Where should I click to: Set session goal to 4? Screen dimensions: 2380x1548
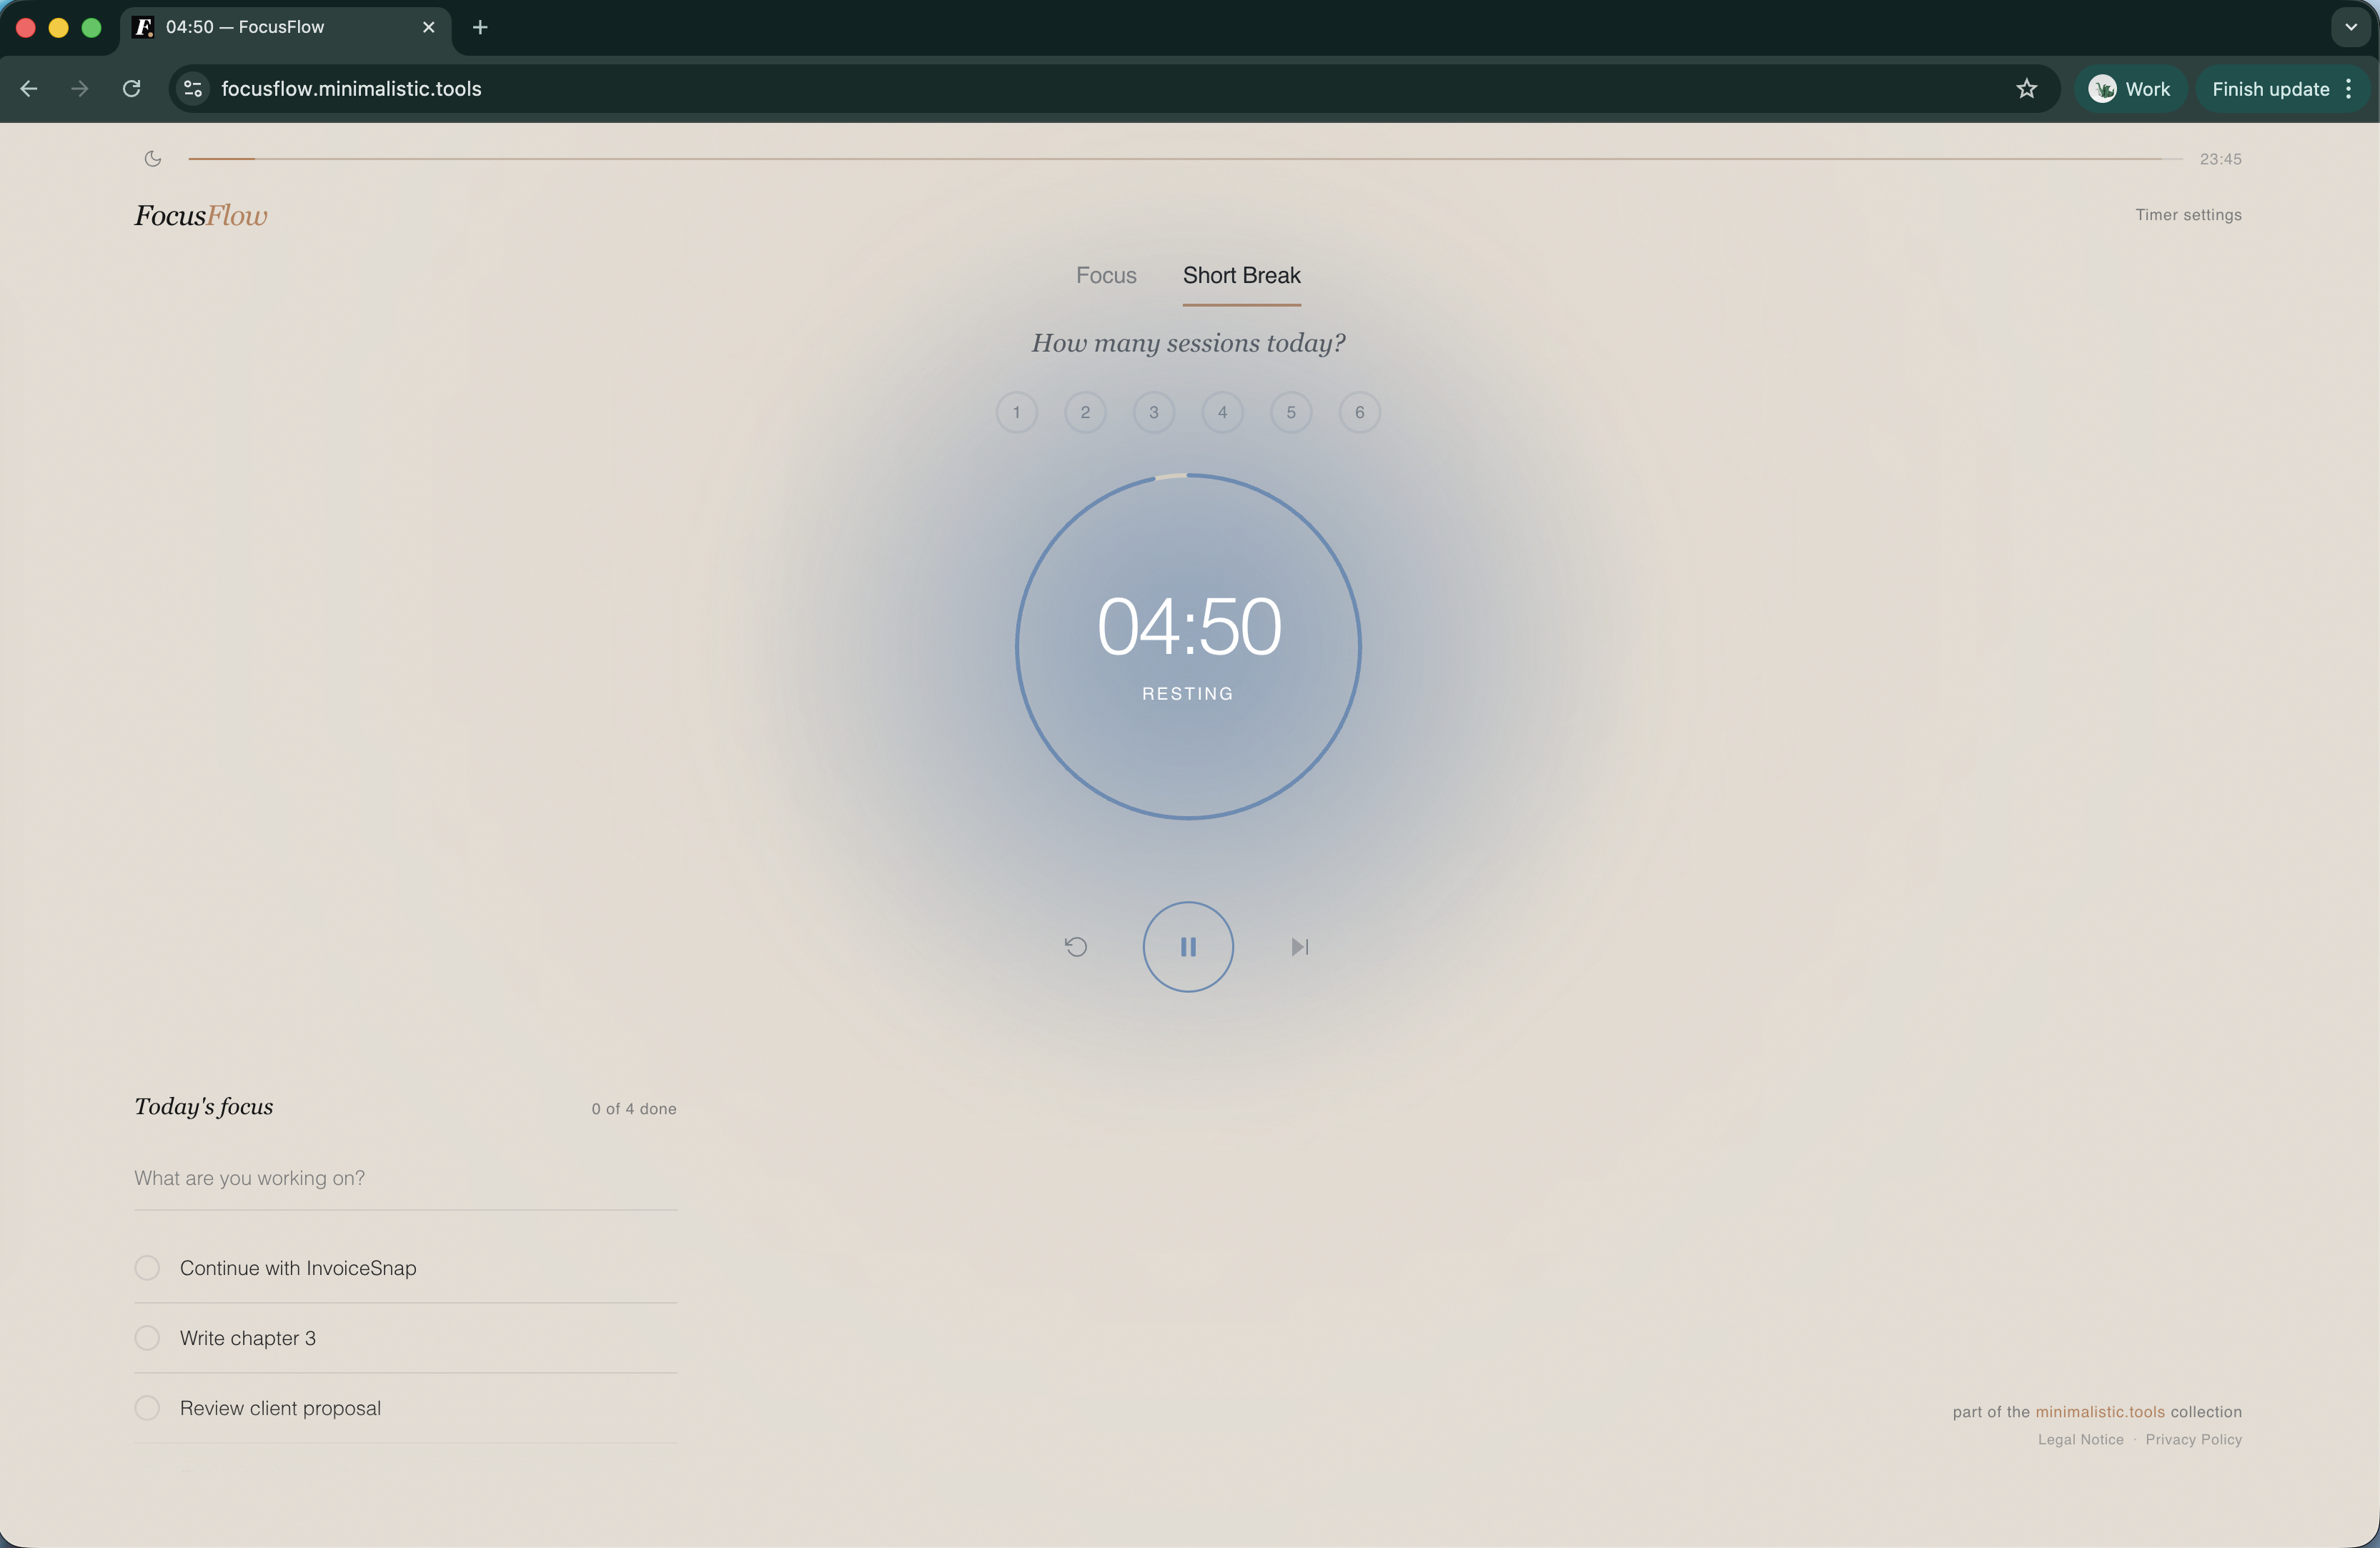pyautogui.click(x=1222, y=412)
